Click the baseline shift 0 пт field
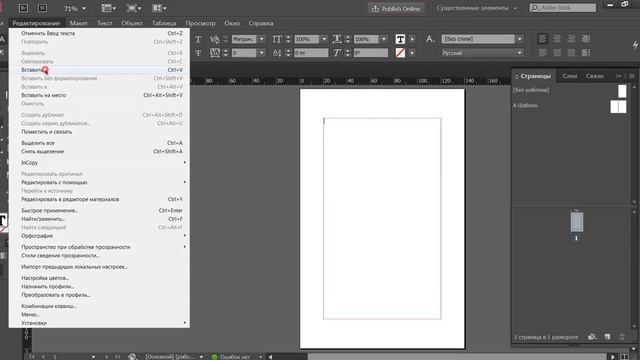 (x=311, y=53)
